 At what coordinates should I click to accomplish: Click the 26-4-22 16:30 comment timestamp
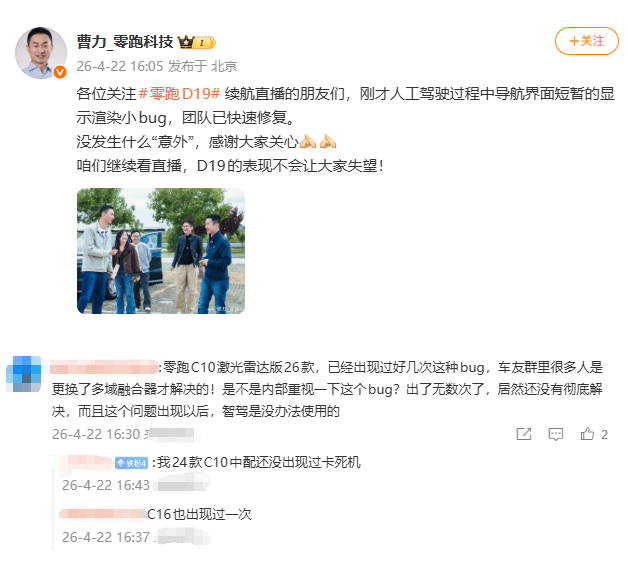(x=96, y=434)
